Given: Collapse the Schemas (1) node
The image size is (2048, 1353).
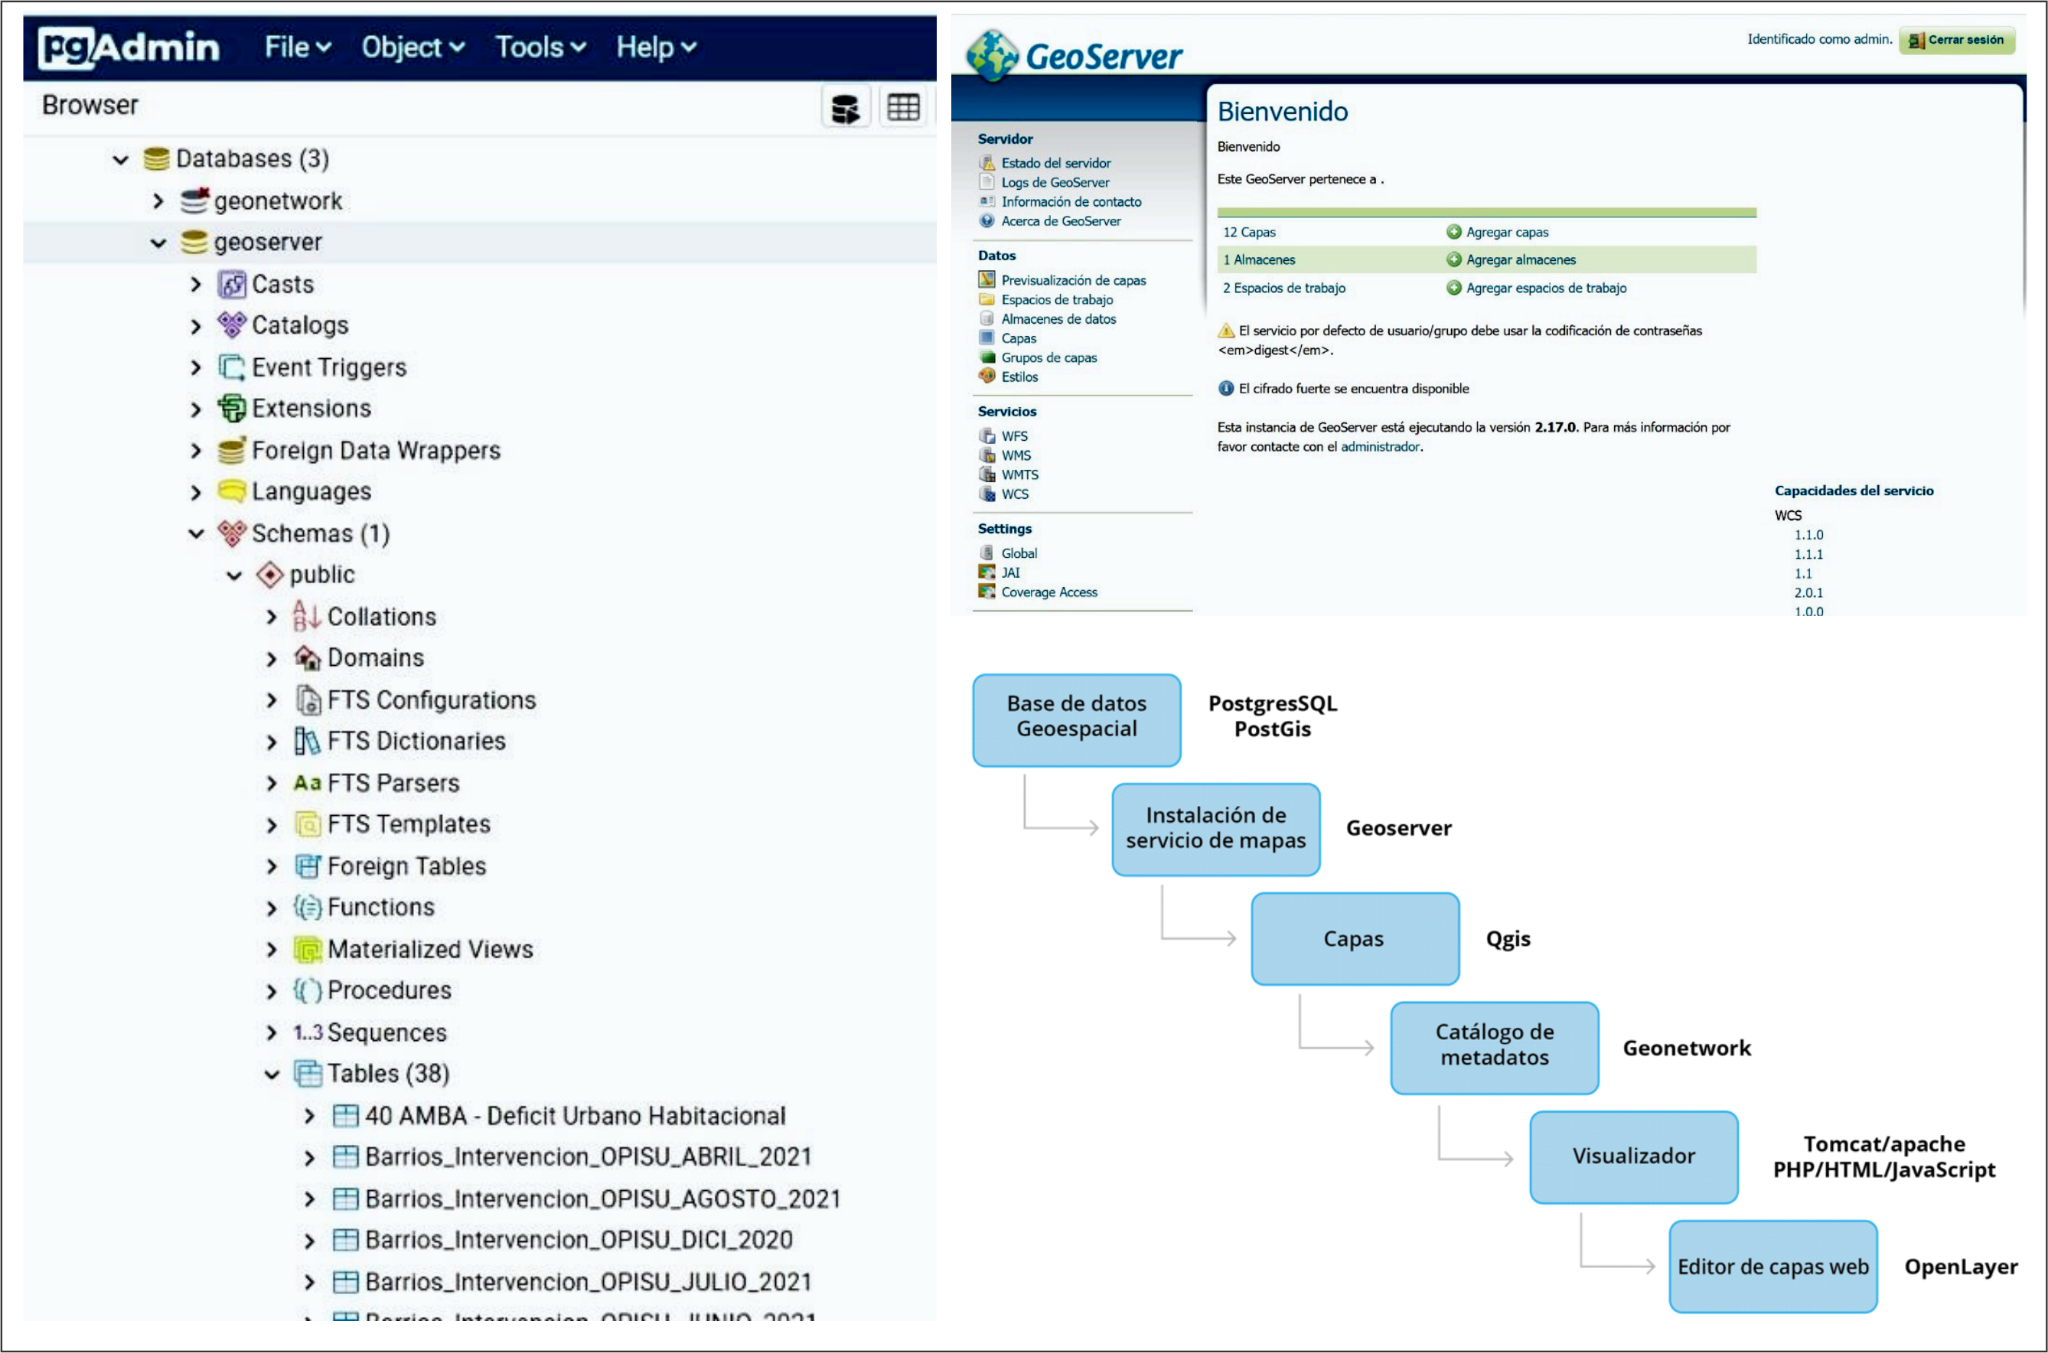Looking at the screenshot, I should click(x=196, y=534).
